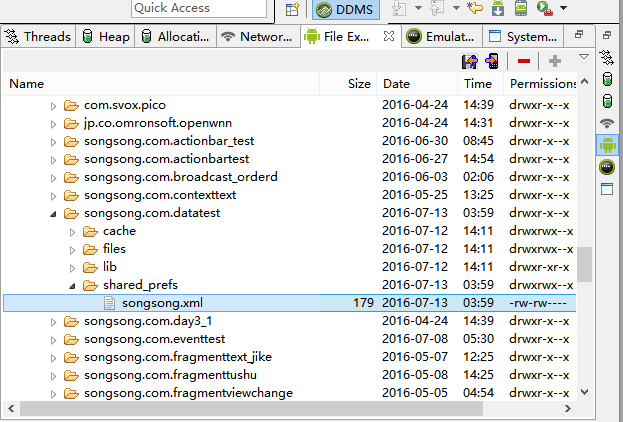The width and height of the screenshot is (623, 422).
Task: Expand songsong.com.contexttext folder
Action: [53, 196]
